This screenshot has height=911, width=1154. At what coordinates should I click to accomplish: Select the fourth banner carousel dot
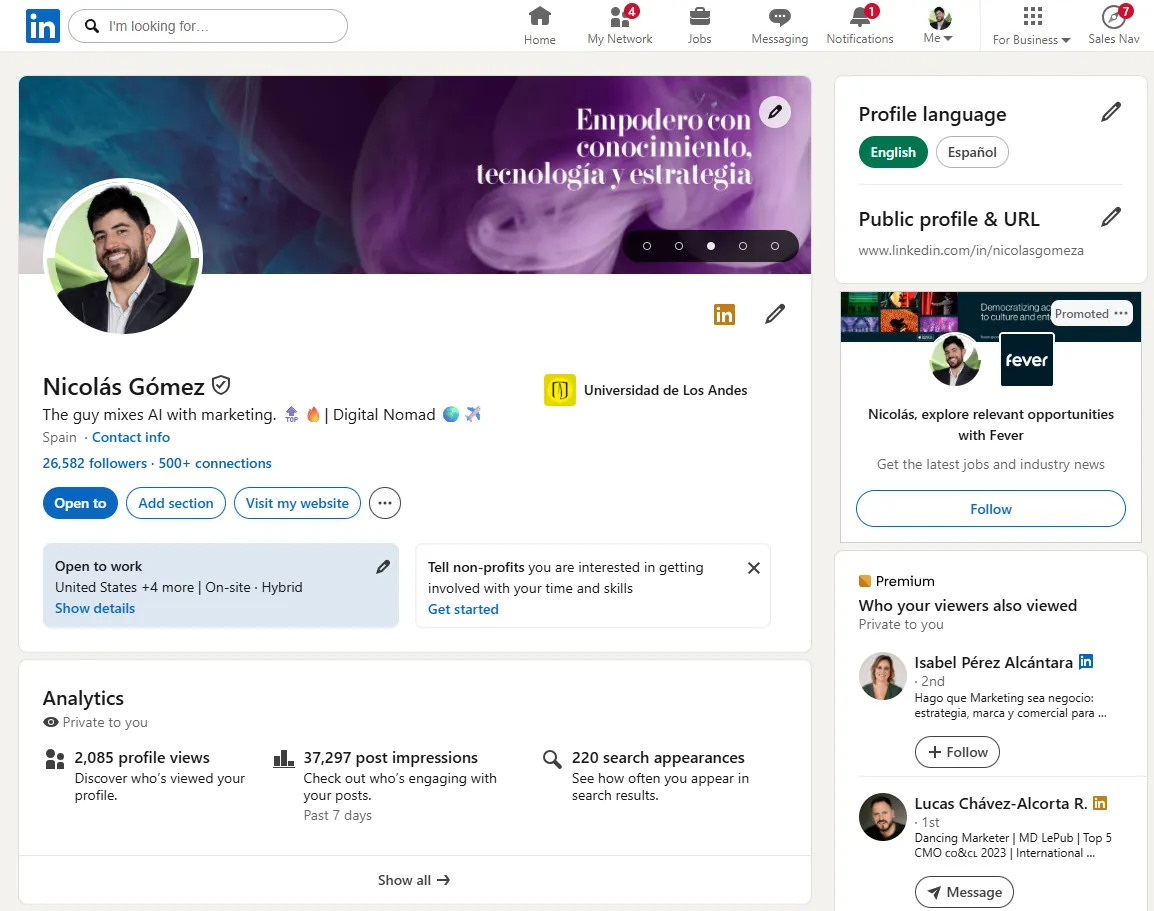(743, 246)
